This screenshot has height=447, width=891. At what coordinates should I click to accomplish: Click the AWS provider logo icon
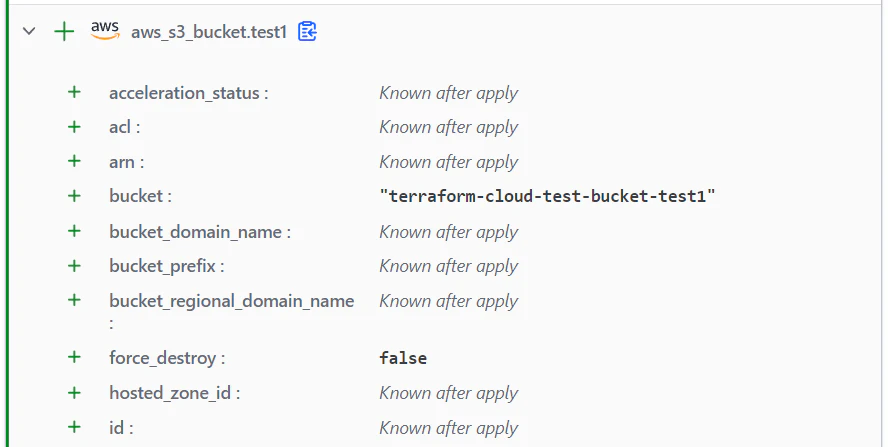pyautogui.click(x=105, y=31)
